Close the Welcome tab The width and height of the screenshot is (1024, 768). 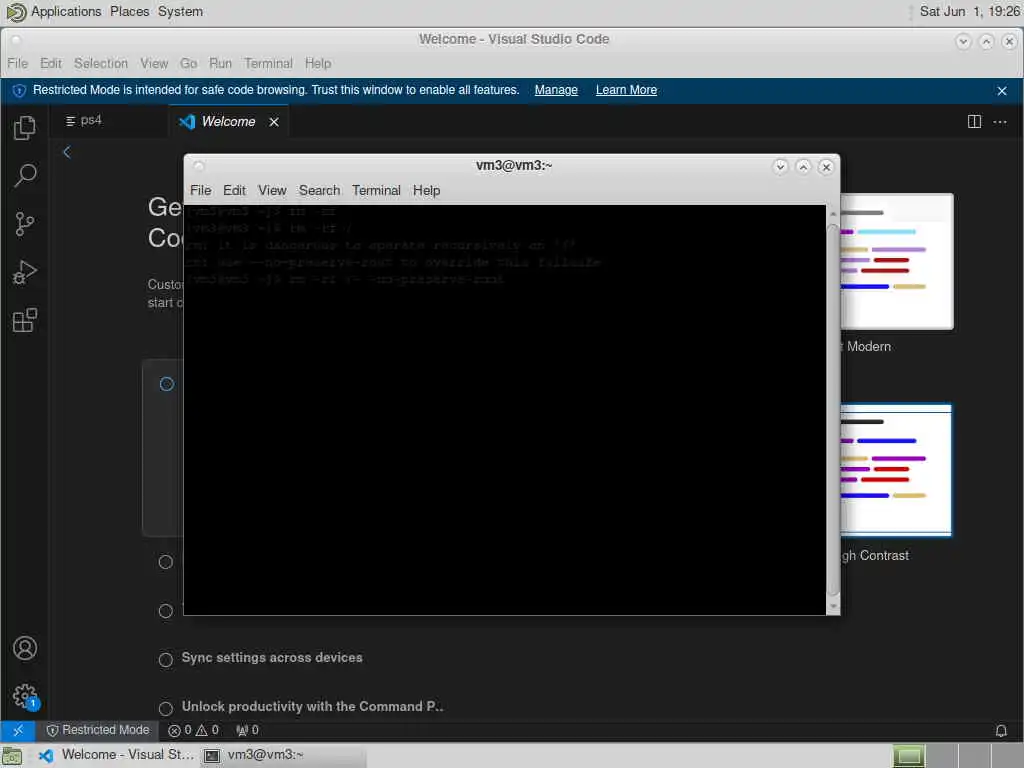(x=274, y=121)
